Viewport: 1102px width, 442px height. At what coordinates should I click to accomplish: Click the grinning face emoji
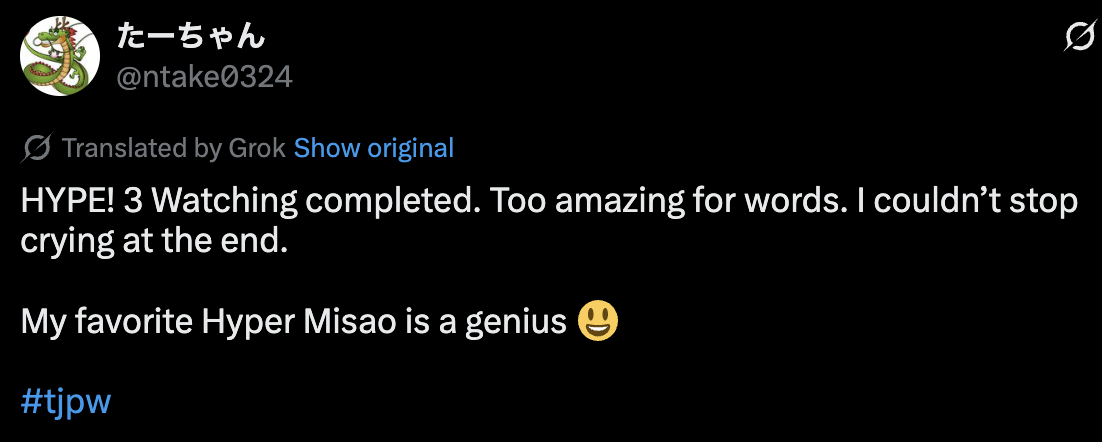click(x=598, y=322)
